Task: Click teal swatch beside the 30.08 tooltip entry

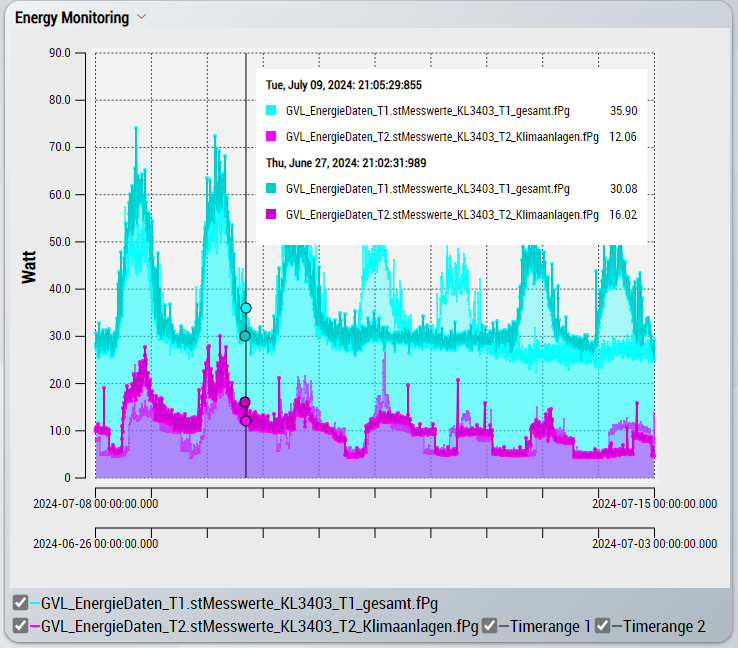Action: pos(272,188)
